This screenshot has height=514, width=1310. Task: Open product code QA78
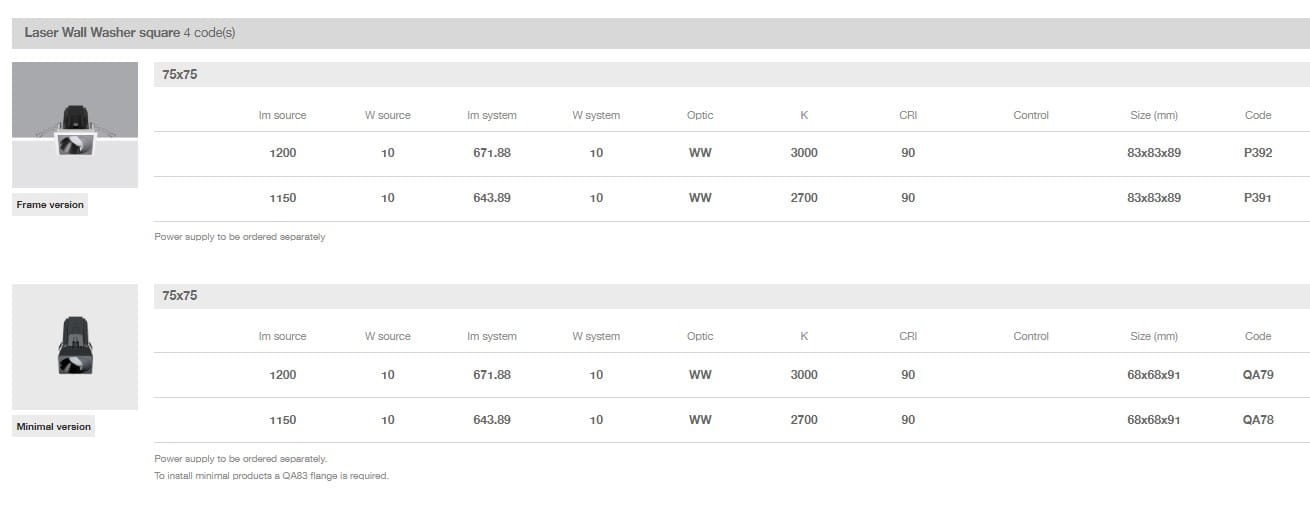coord(1258,420)
